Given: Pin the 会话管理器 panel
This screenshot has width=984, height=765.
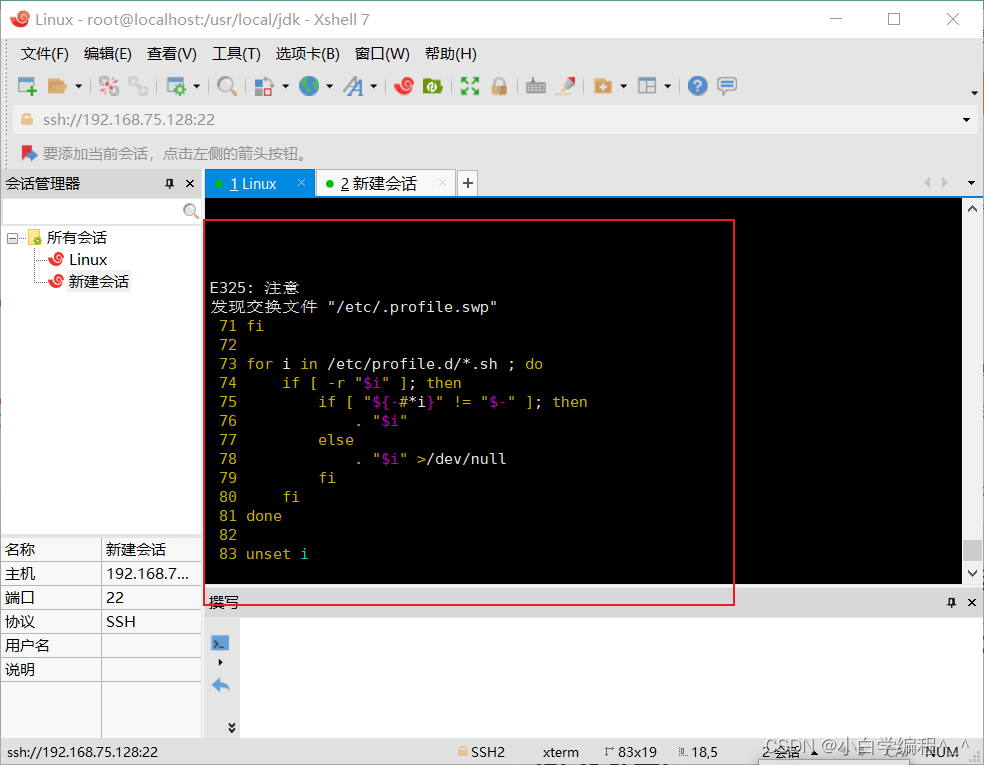Looking at the screenshot, I should (x=169, y=184).
